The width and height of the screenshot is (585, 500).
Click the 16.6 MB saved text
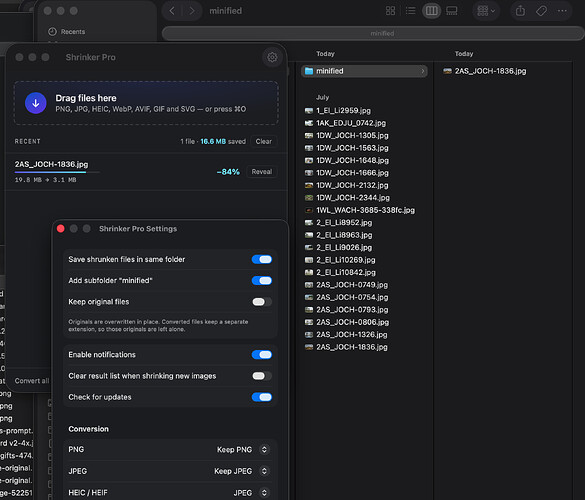(223, 141)
